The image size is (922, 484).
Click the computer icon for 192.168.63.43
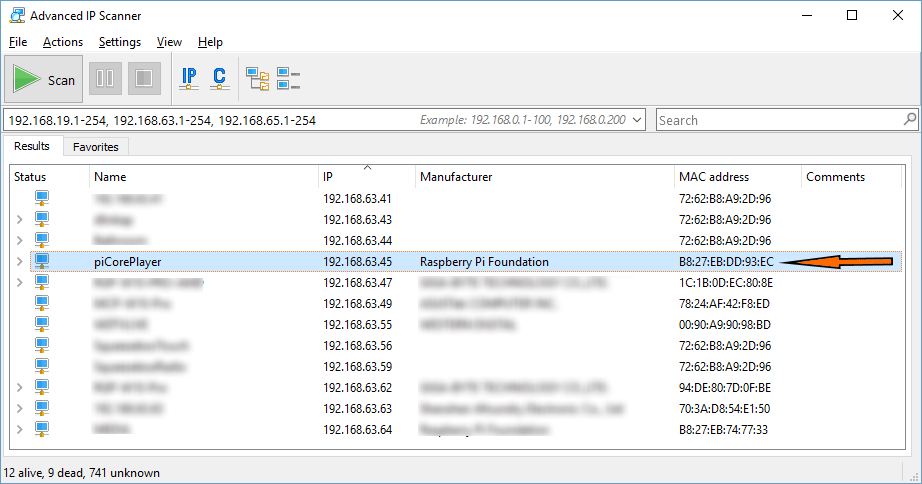42,219
